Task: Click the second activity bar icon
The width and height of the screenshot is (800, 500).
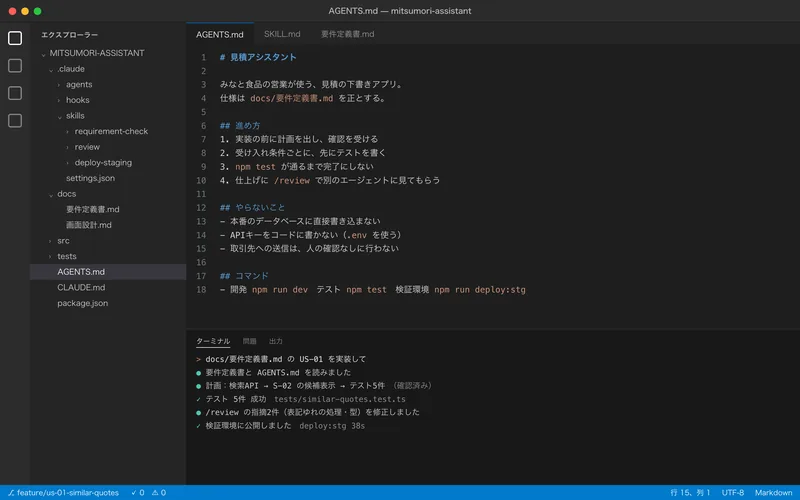Action: tap(15, 66)
